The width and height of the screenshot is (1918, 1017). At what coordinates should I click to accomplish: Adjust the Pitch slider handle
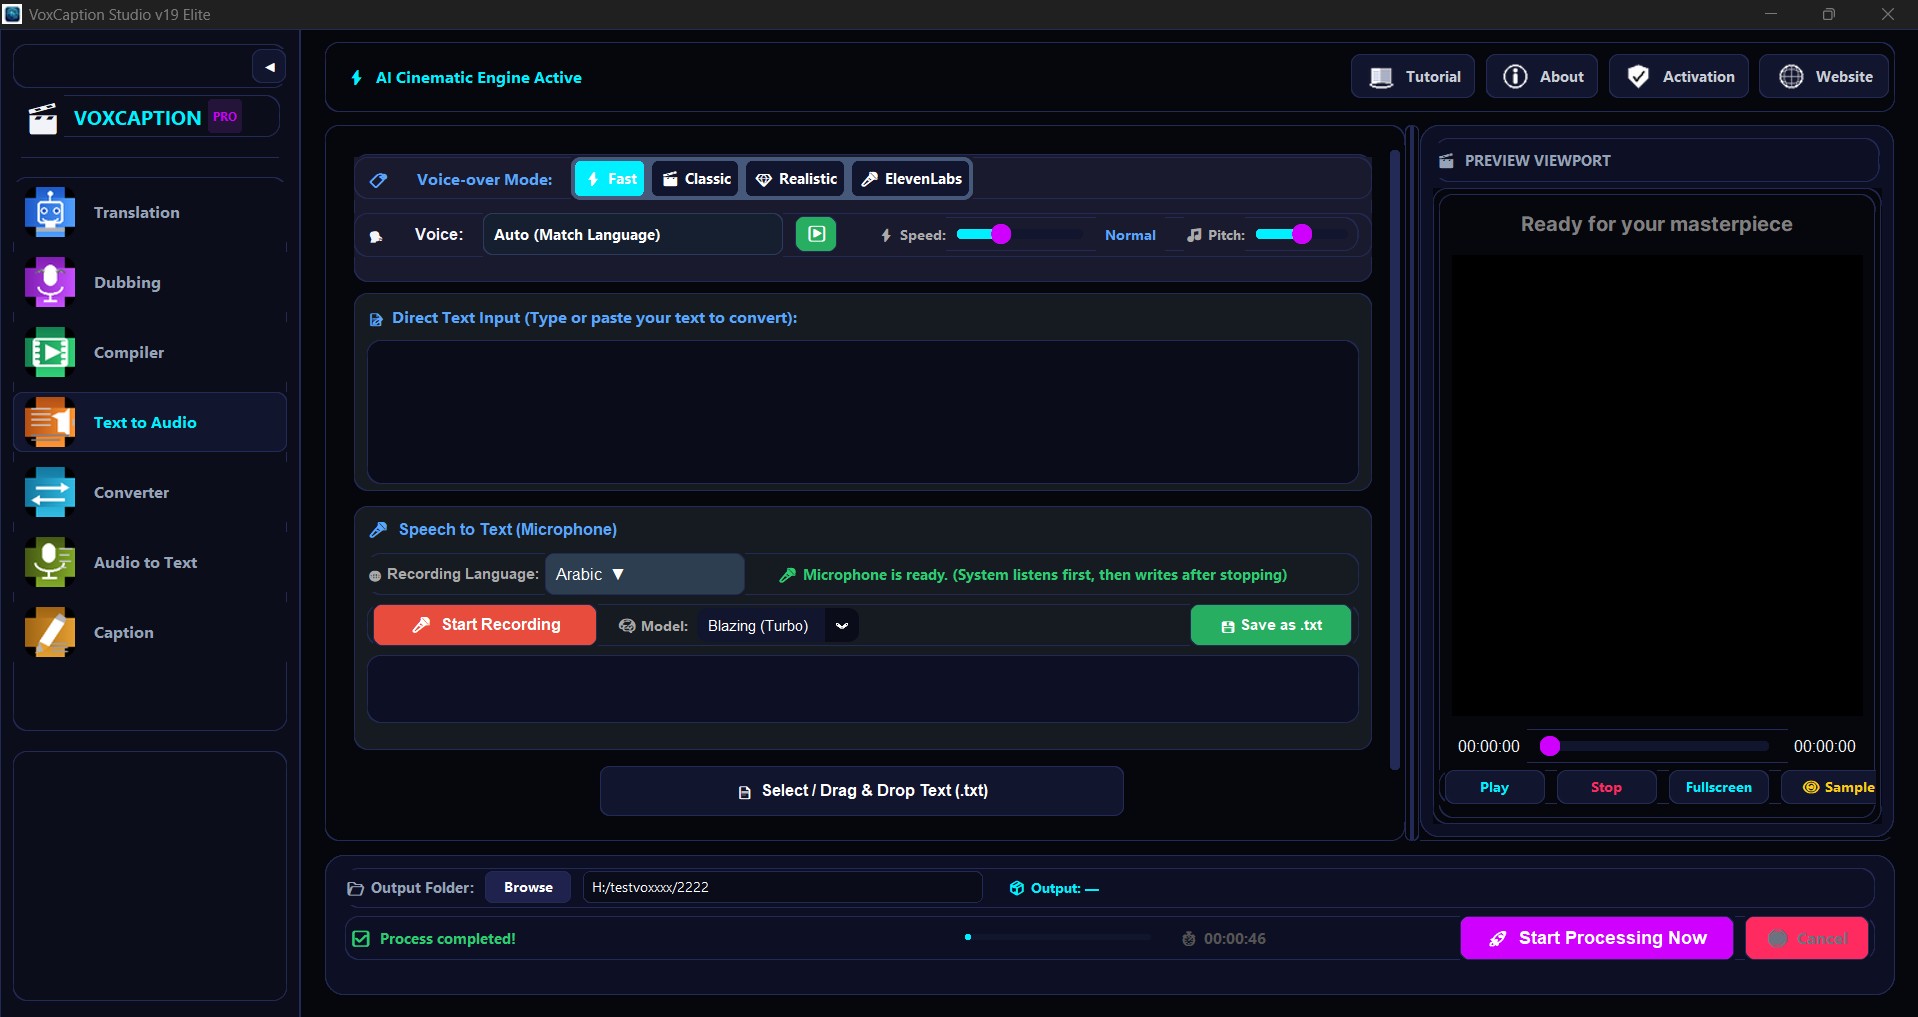click(x=1302, y=234)
